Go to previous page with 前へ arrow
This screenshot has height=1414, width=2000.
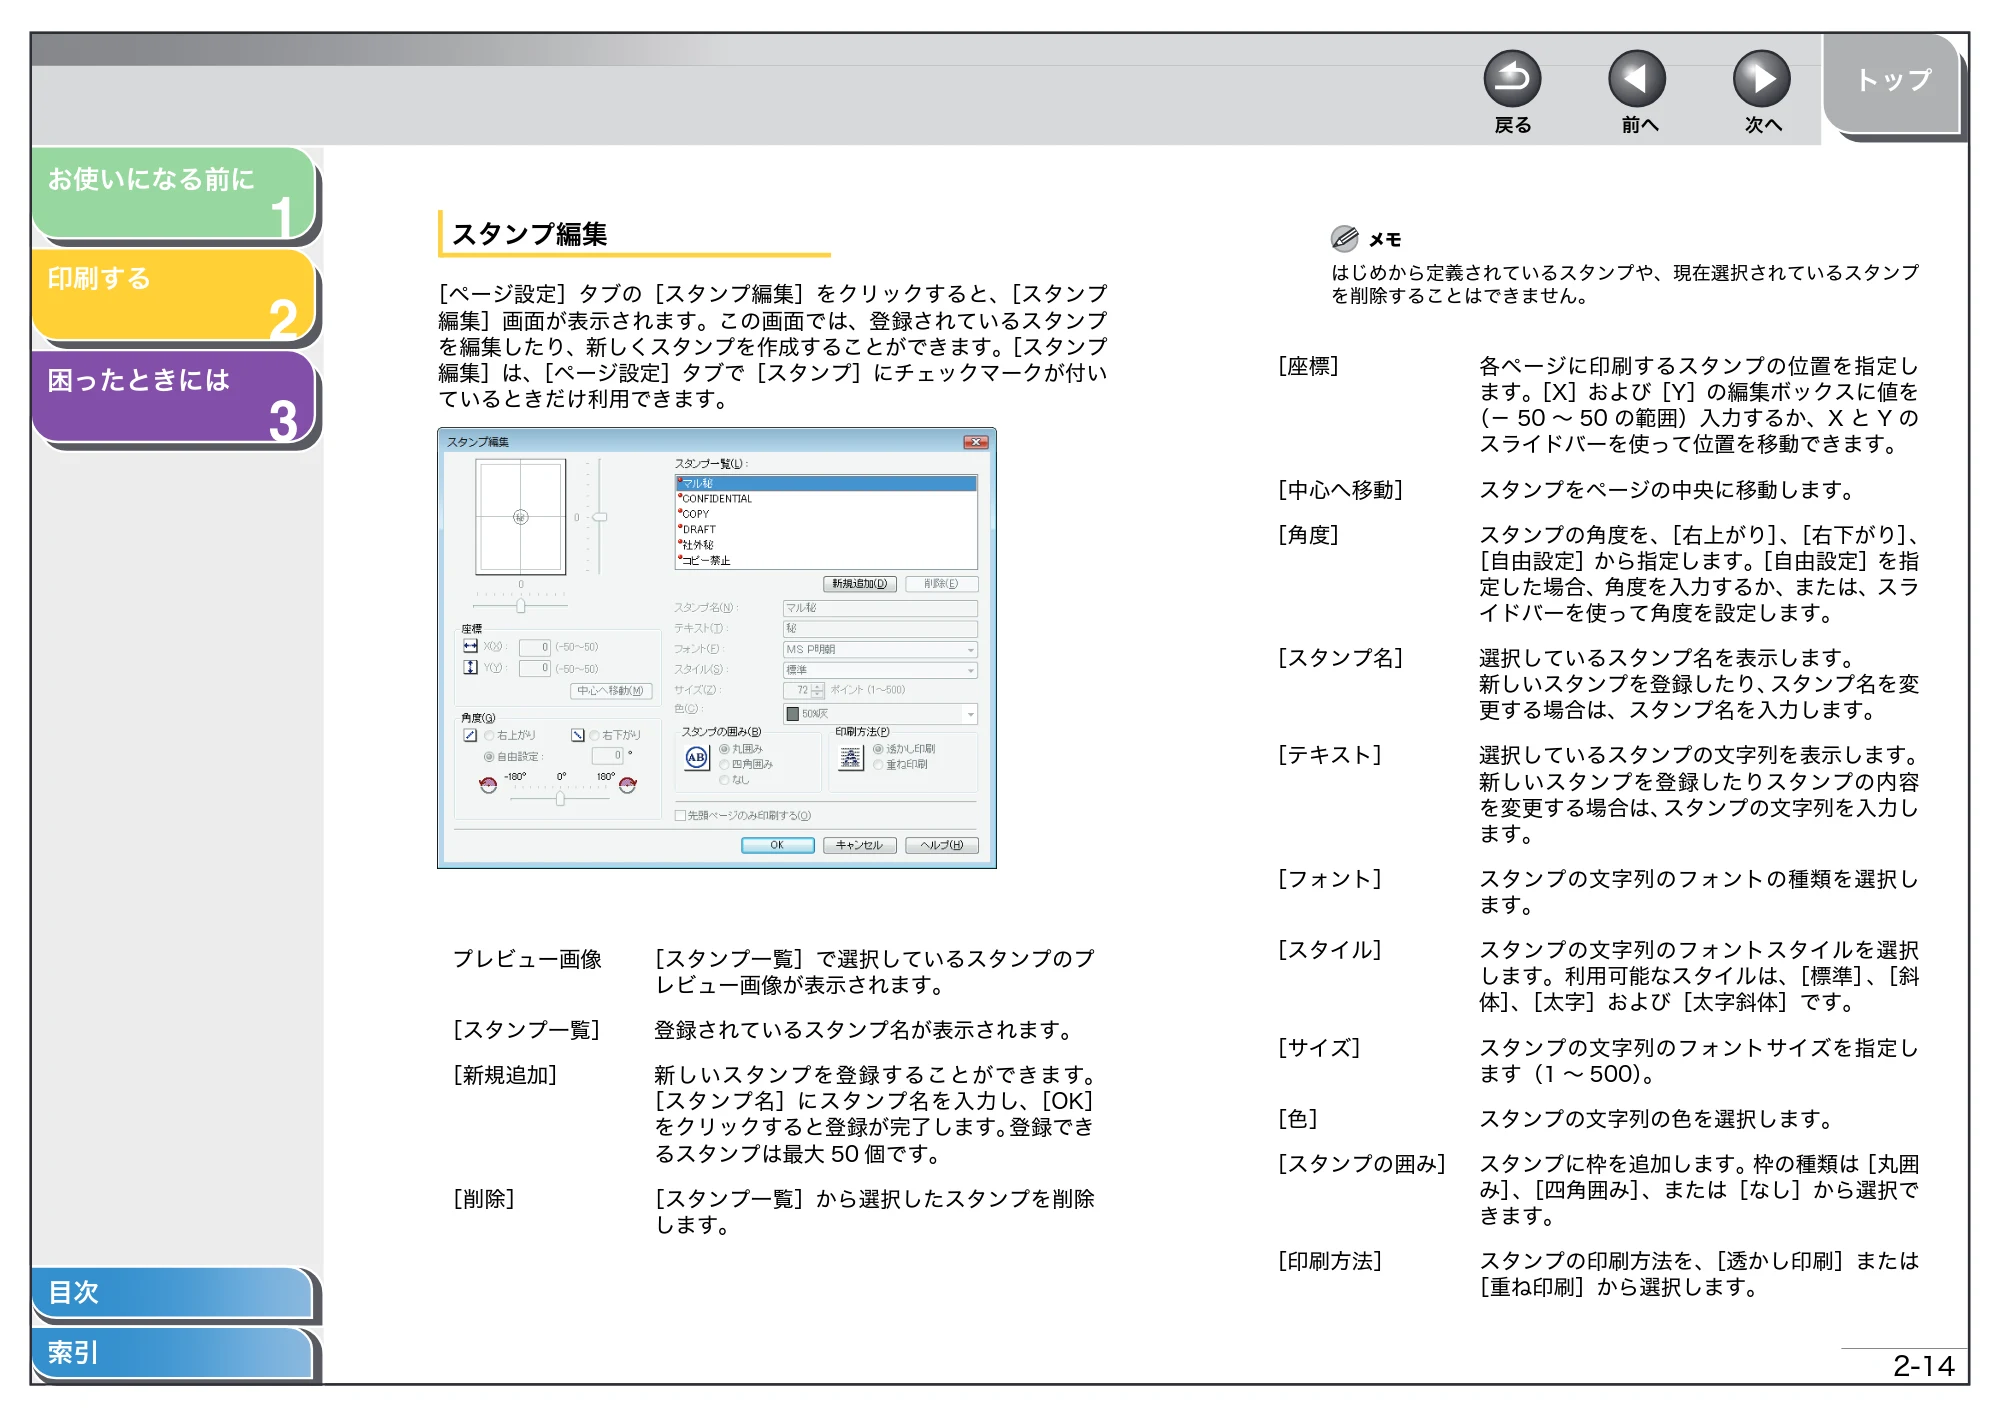[1637, 79]
